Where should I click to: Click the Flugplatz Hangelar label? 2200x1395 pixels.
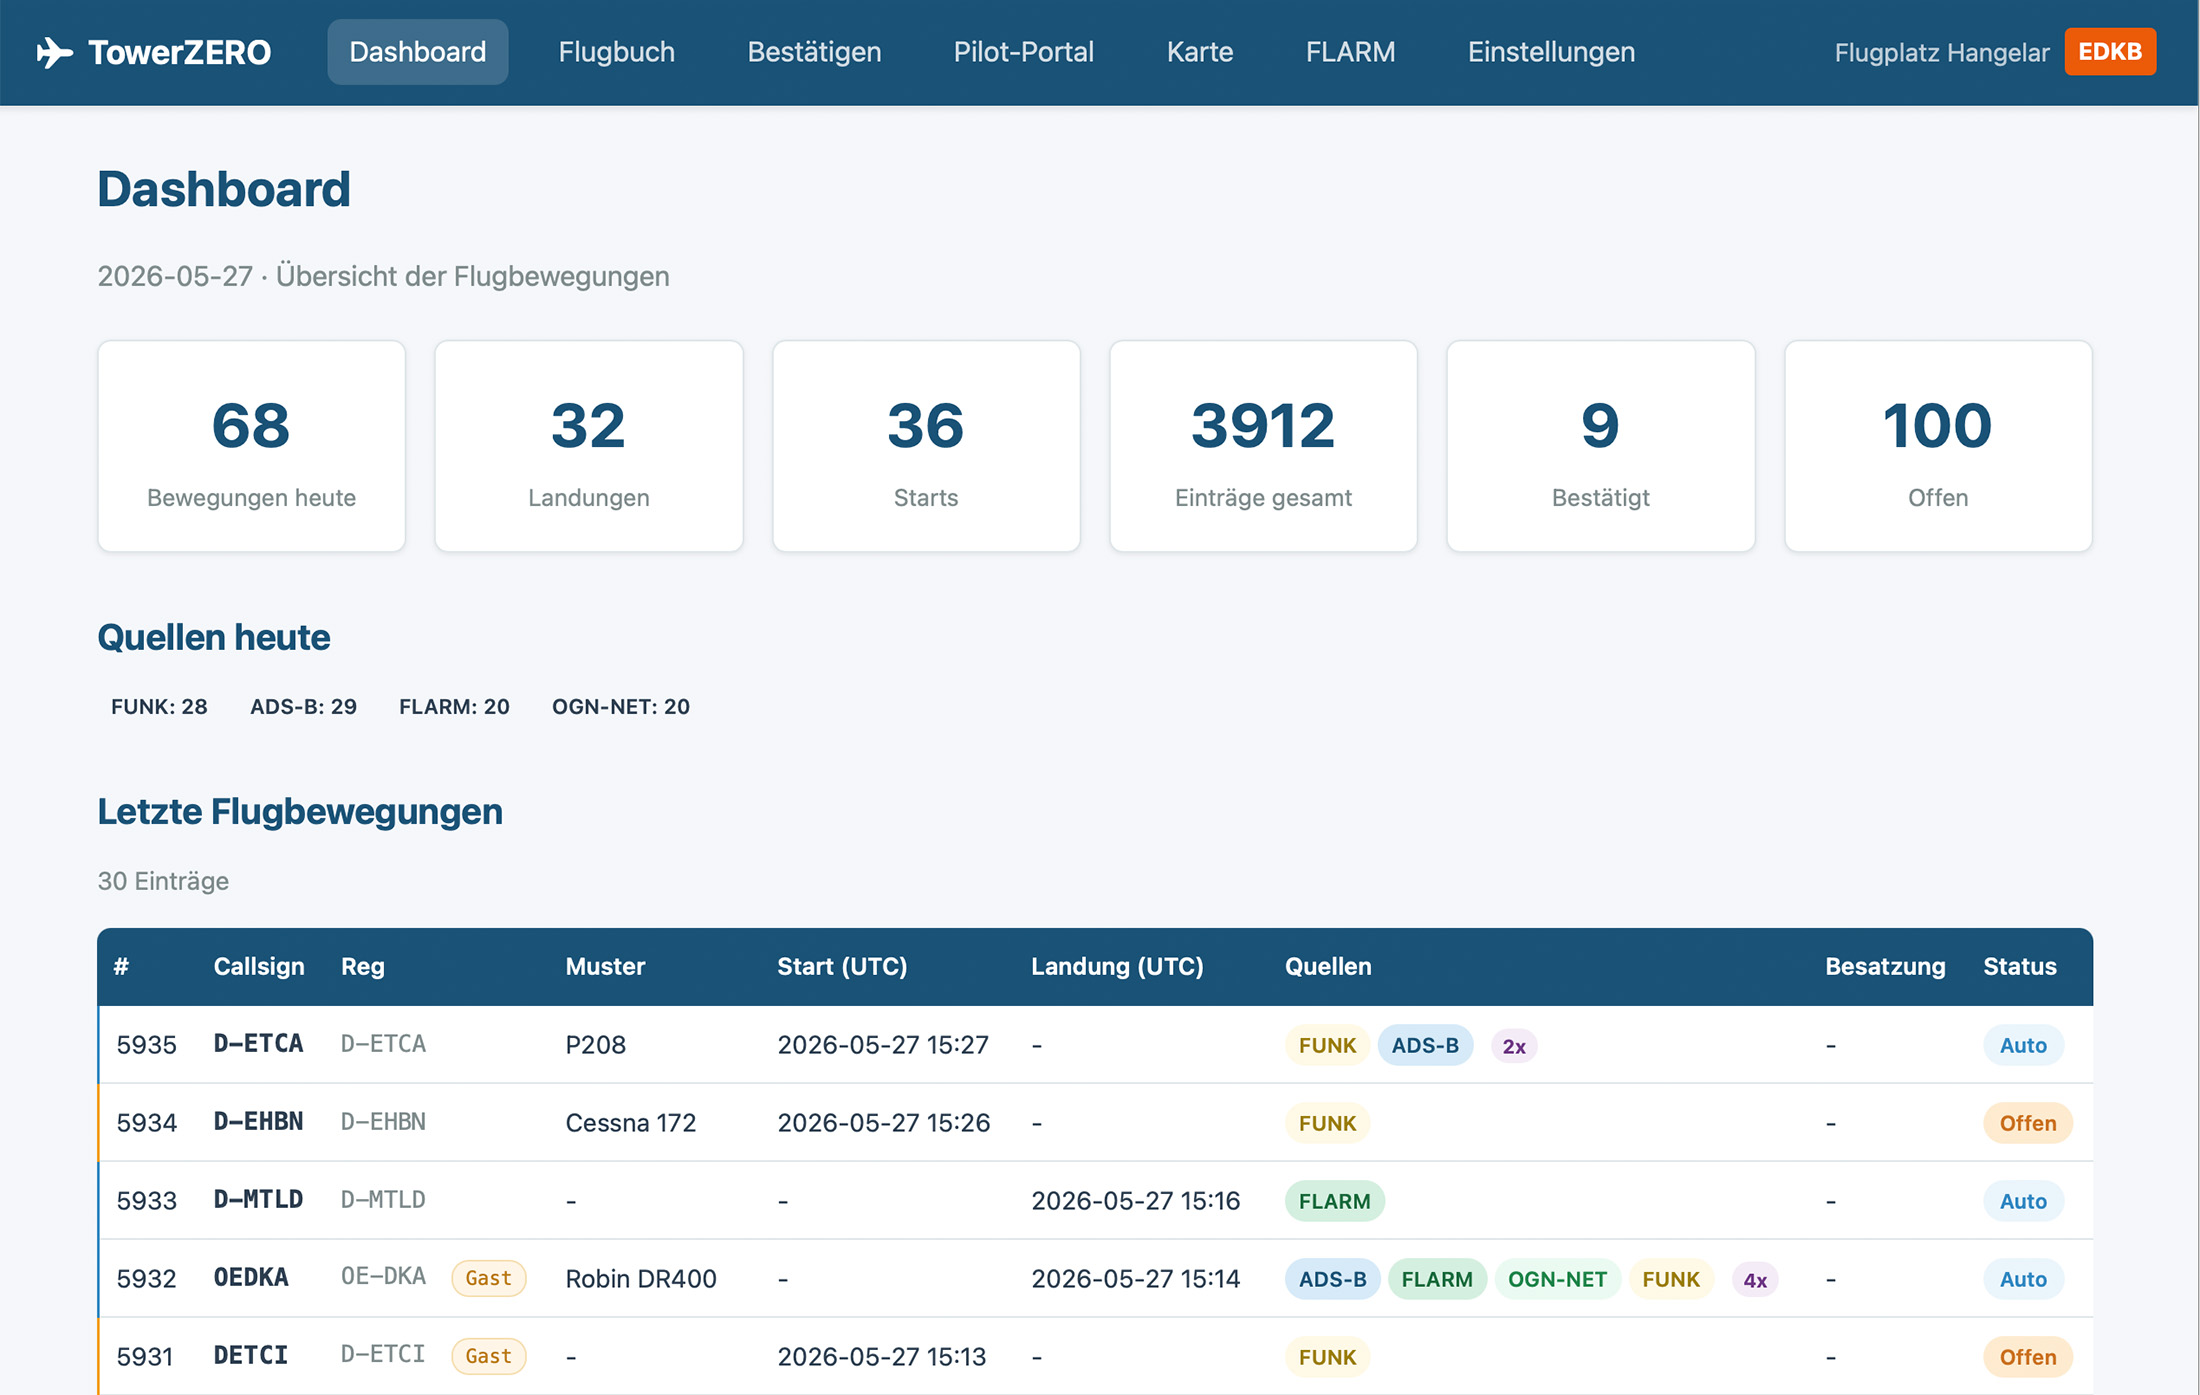(x=1941, y=52)
